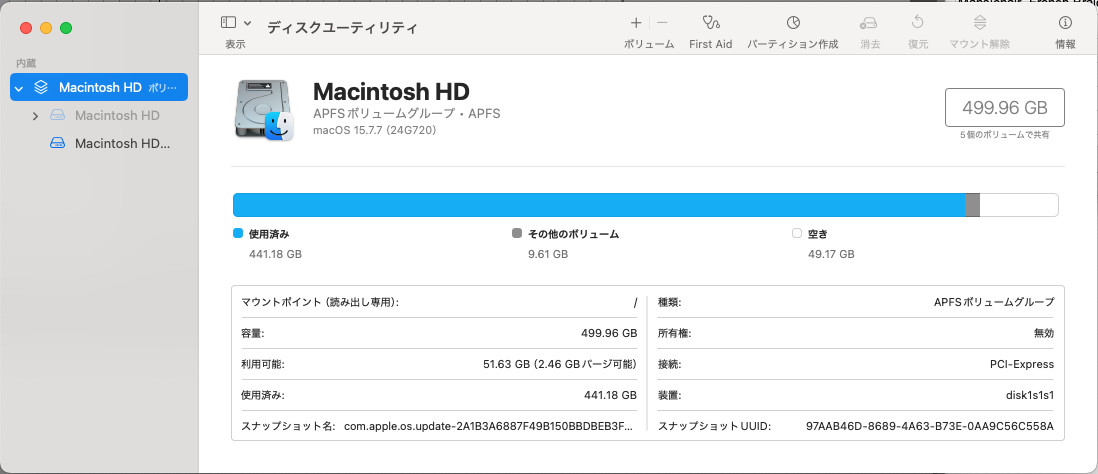This screenshot has width=1098, height=474.
Task: Click the Macintosh HD... data volume drive icon
Action: tap(57, 144)
